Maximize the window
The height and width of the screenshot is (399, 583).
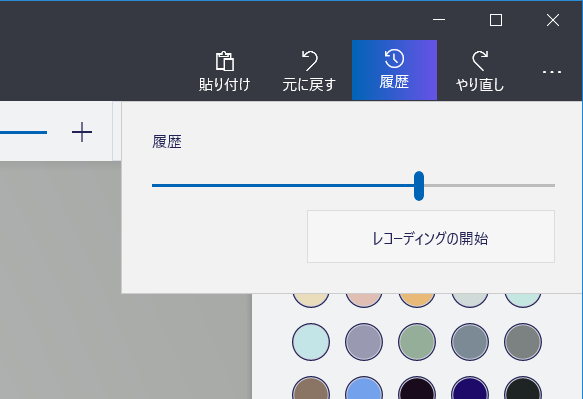coord(496,20)
